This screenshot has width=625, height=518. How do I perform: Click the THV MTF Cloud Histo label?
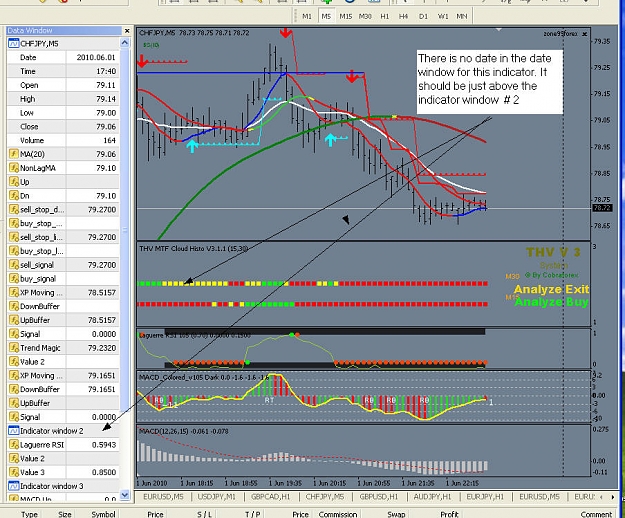[x=193, y=249]
